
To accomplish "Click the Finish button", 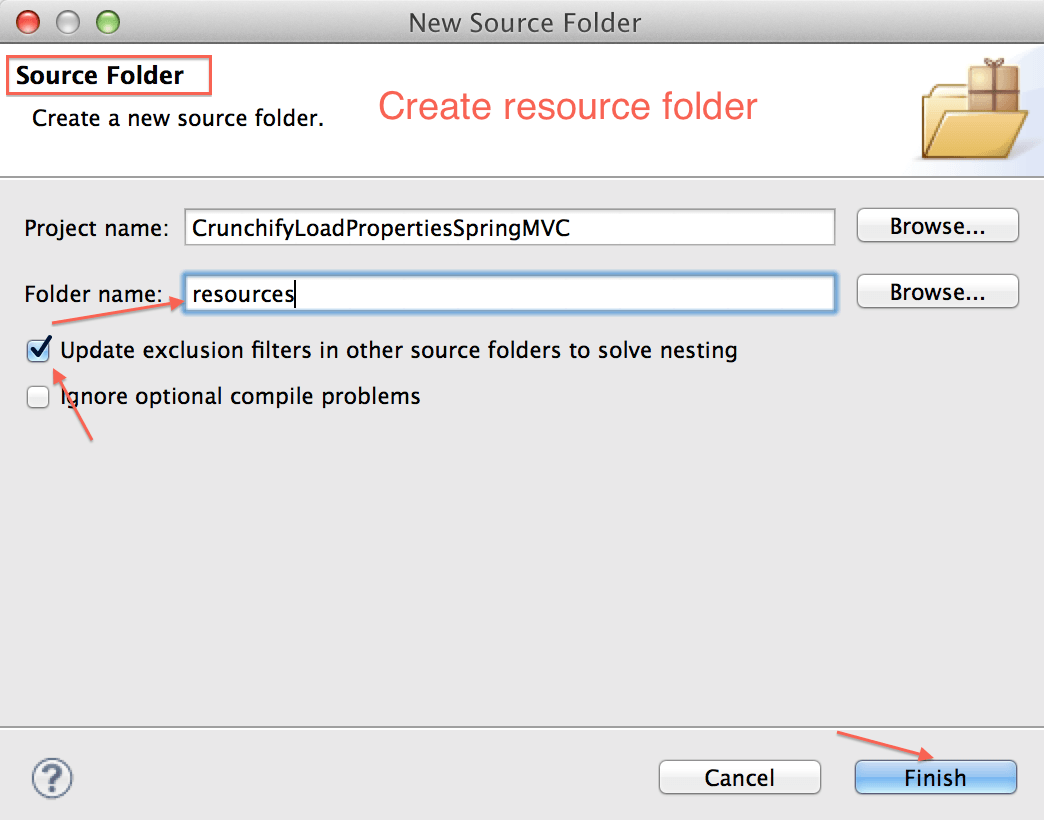I will click(x=934, y=777).
